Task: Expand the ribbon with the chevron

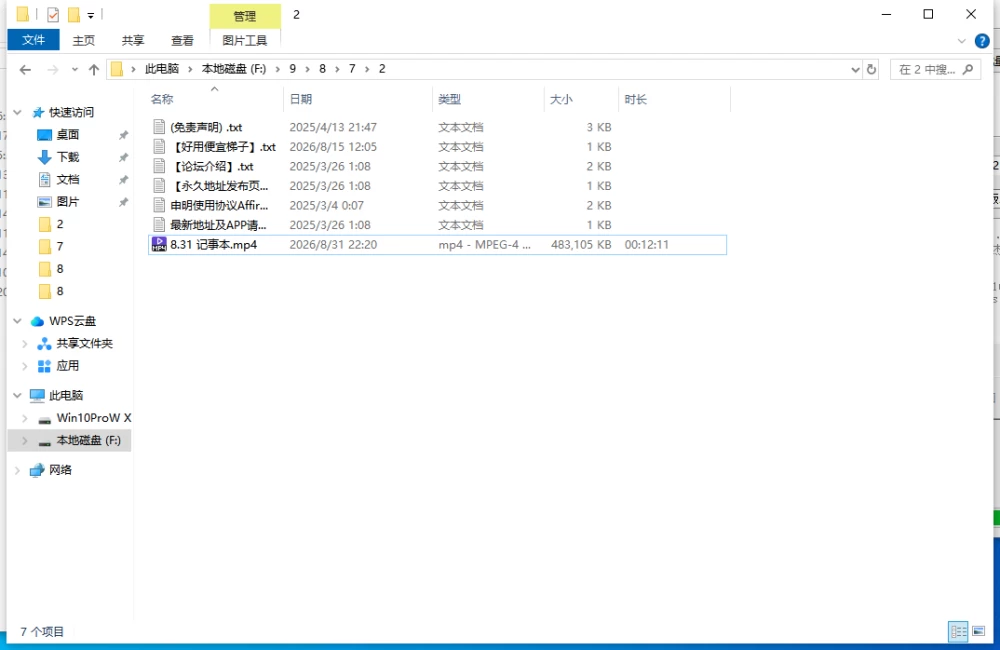Action: click(x=962, y=41)
